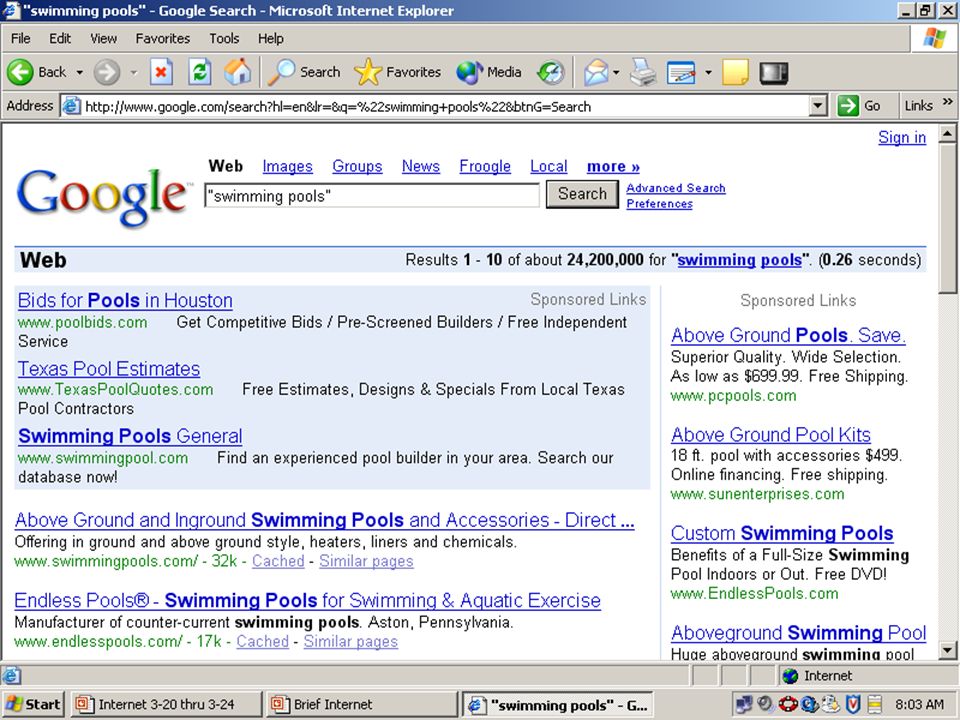Expand the Address bar URL dropdown

coord(817,106)
